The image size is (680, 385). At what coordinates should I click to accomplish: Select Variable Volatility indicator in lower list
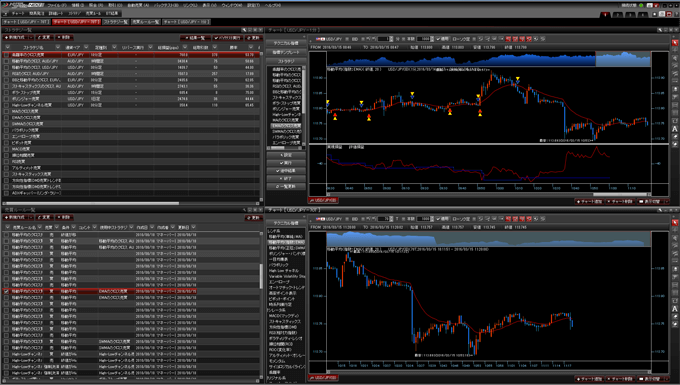tap(287, 276)
